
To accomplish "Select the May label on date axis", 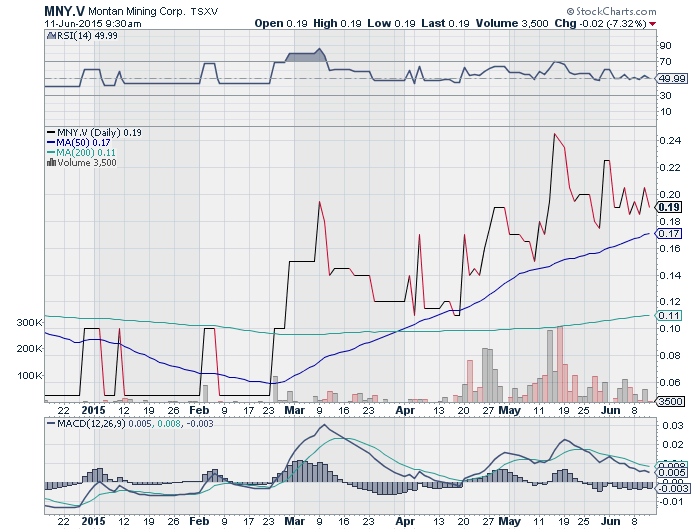I will pos(510,410).
